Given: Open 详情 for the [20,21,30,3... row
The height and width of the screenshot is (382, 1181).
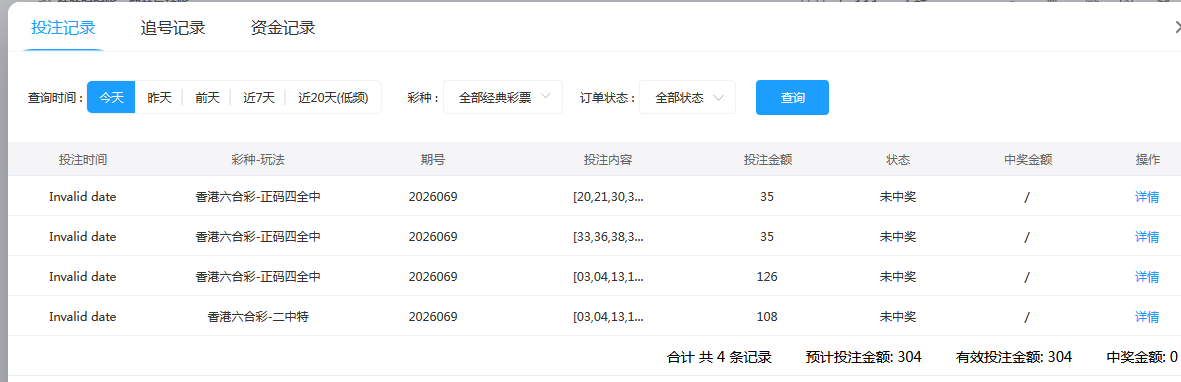Looking at the screenshot, I should click(1147, 197).
